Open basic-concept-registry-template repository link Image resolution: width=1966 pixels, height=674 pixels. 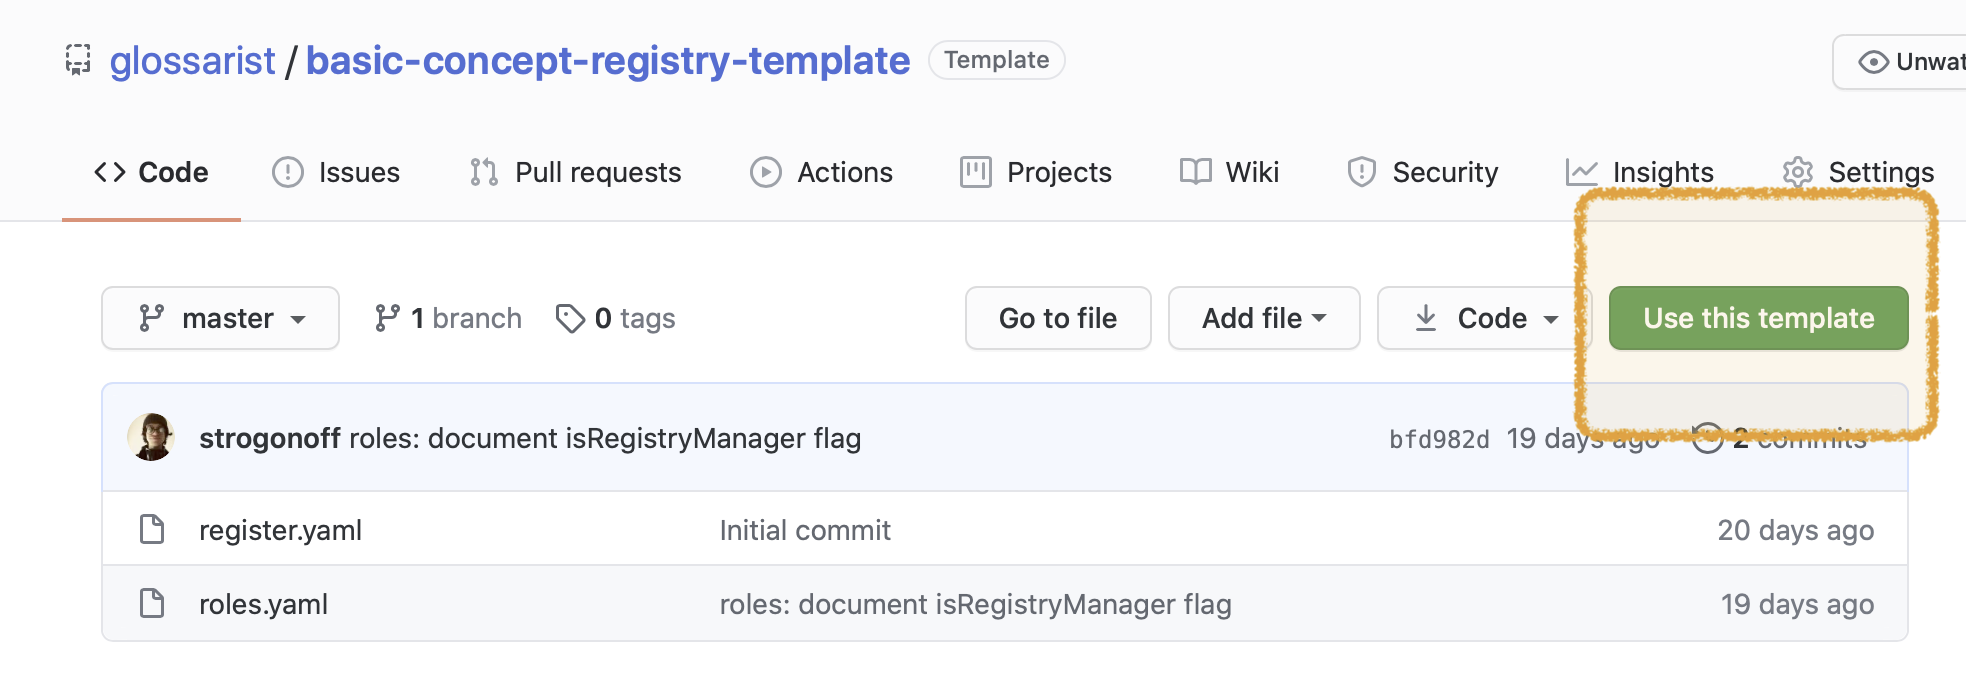608,61
